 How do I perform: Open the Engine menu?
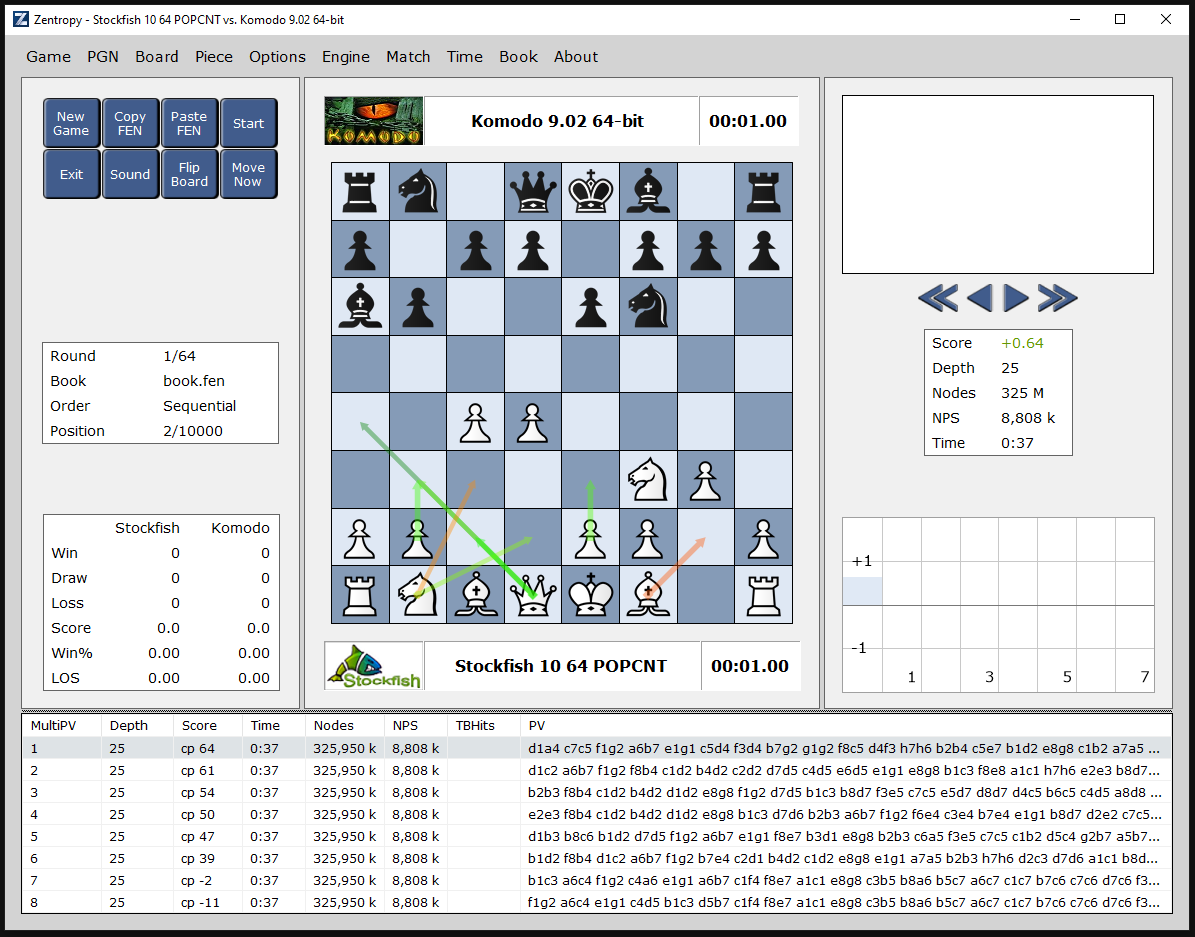[x=346, y=56]
